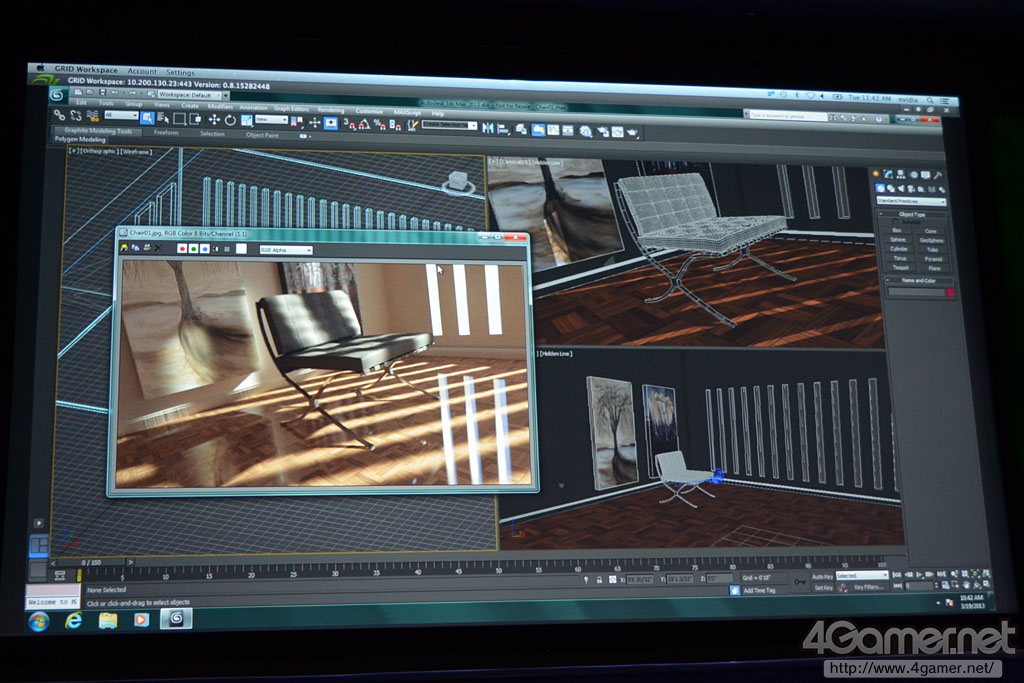
Task: Open the Schematic View icon
Action: 568,131
